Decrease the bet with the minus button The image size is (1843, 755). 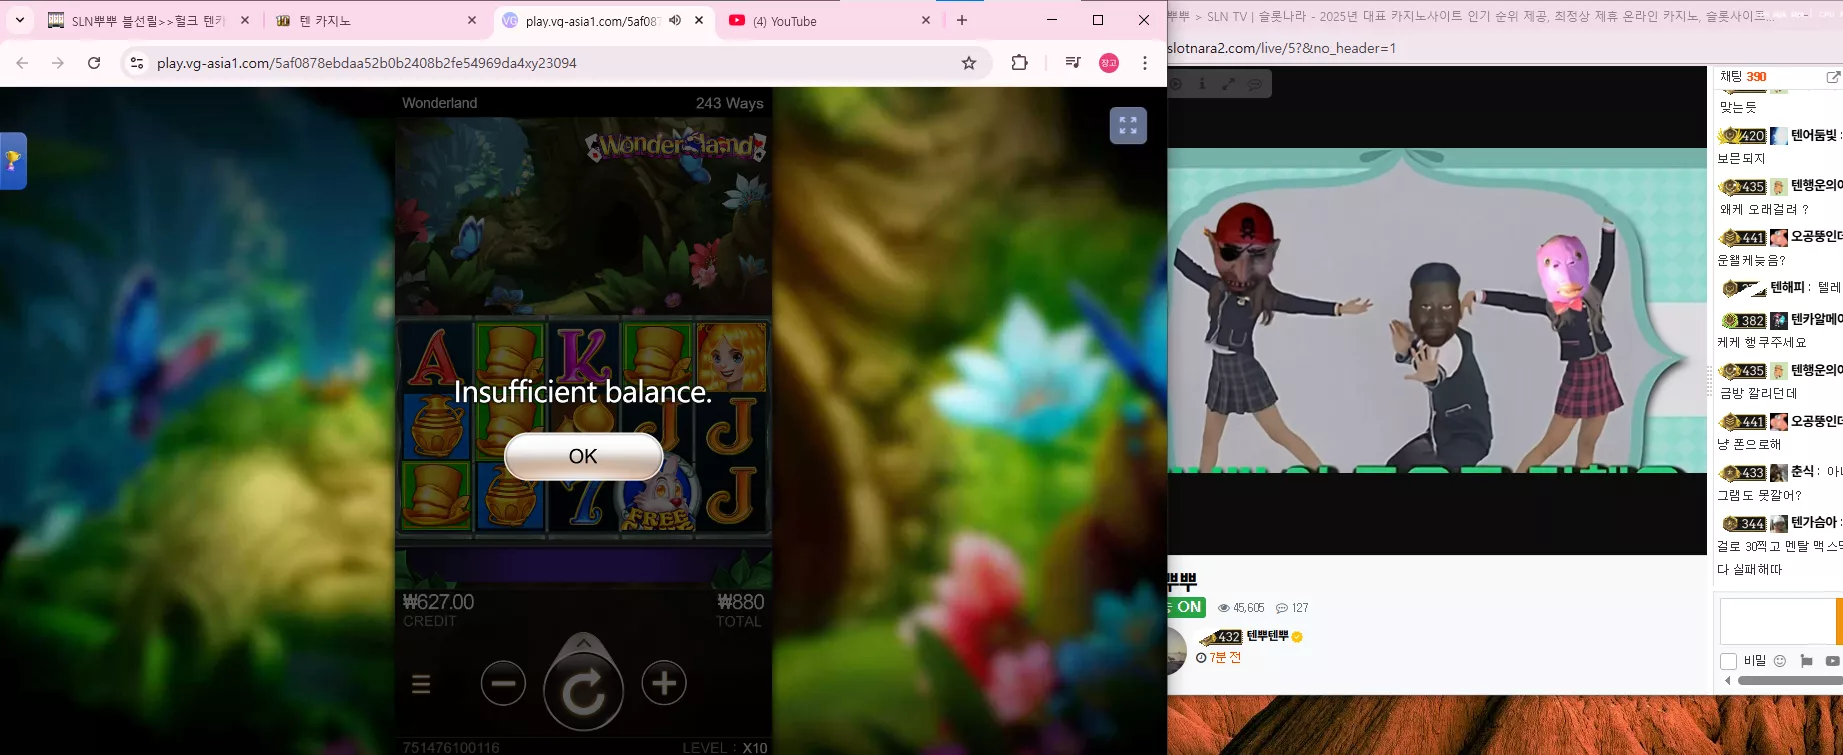(x=503, y=683)
